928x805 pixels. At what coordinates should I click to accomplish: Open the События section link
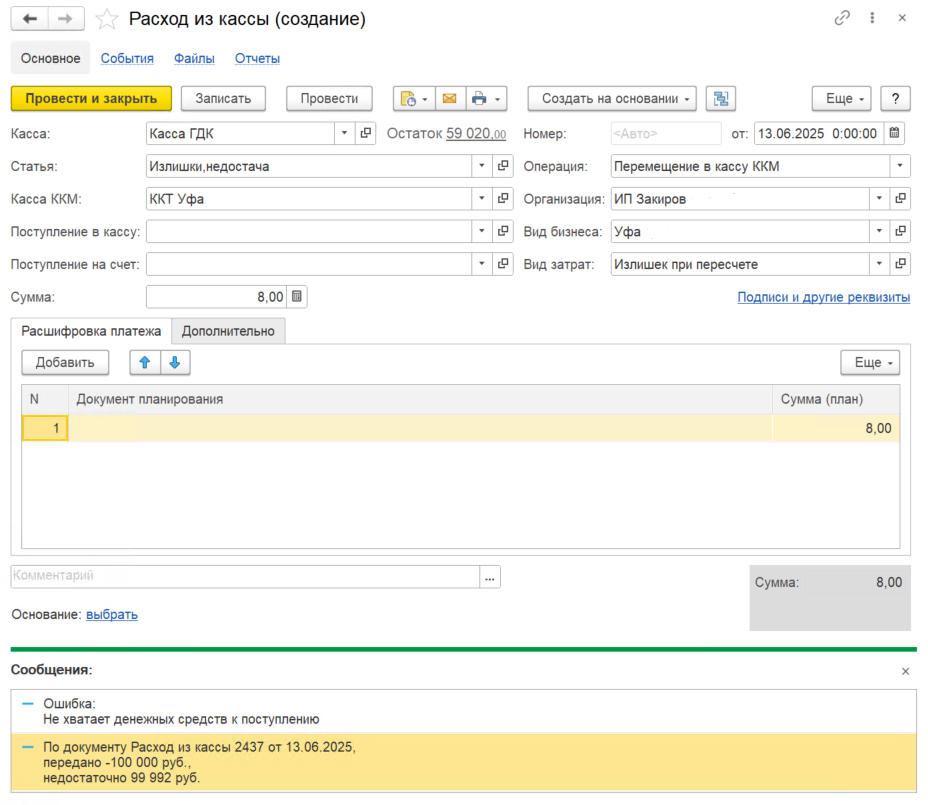(127, 59)
